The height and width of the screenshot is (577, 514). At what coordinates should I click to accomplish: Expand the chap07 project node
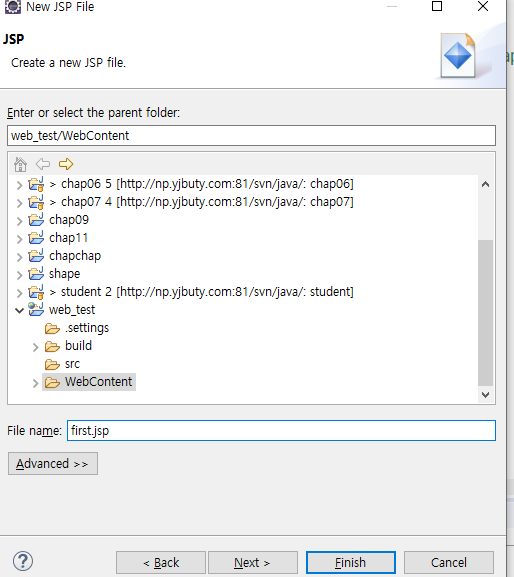[x=20, y=203]
